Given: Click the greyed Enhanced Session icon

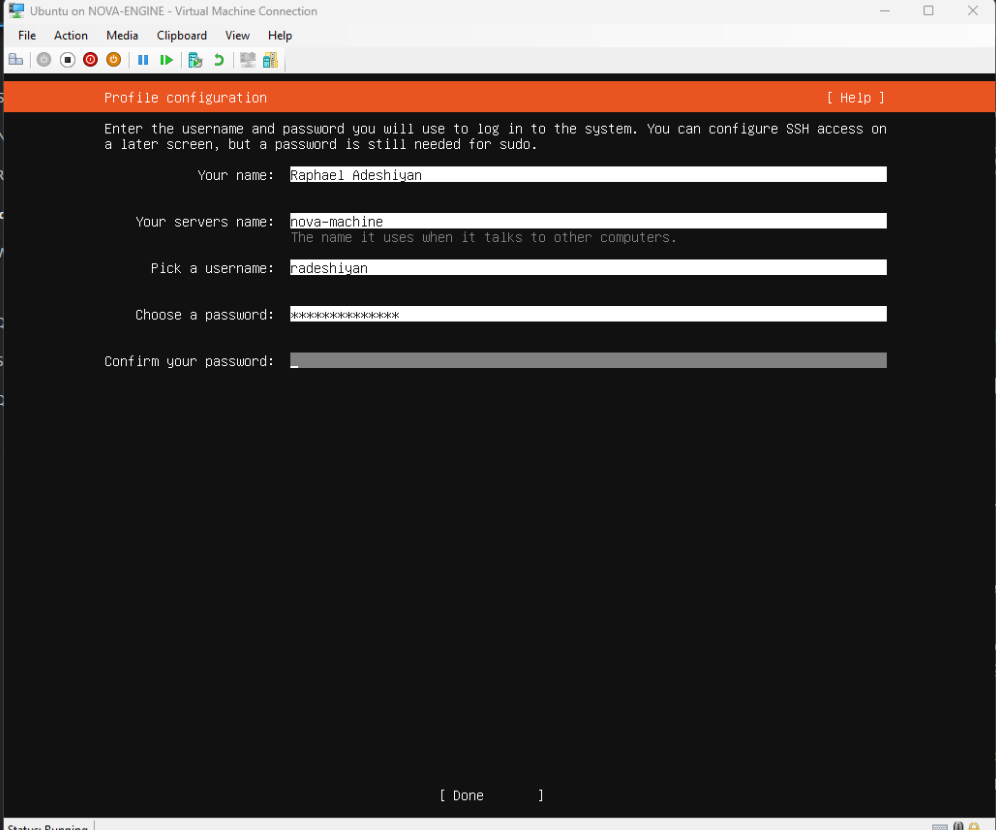Looking at the screenshot, I should (x=247, y=60).
